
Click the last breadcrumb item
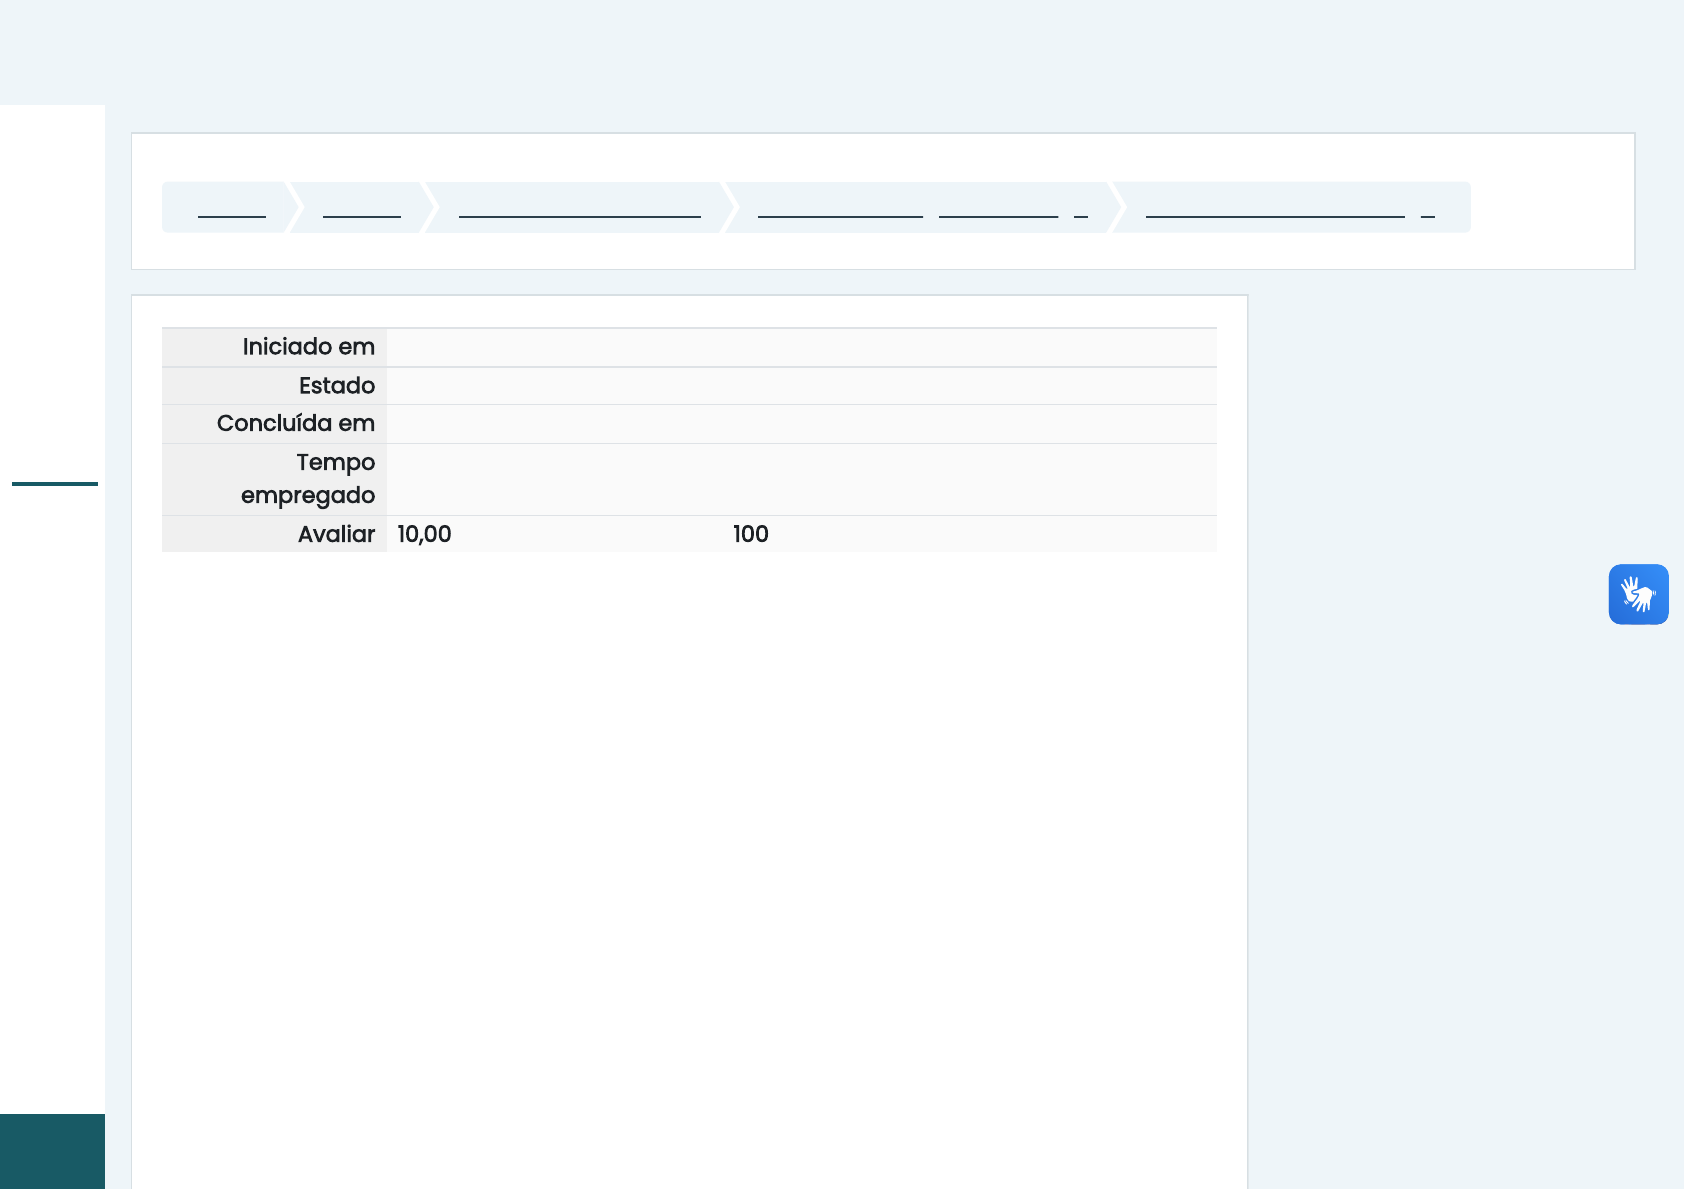pos(1275,208)
